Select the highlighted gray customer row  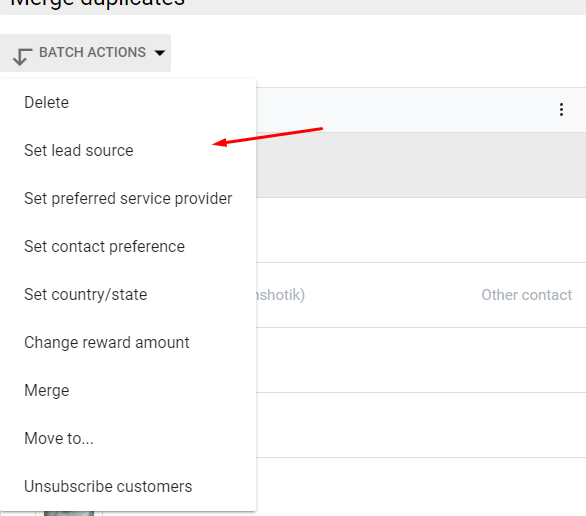coord(421,165)
